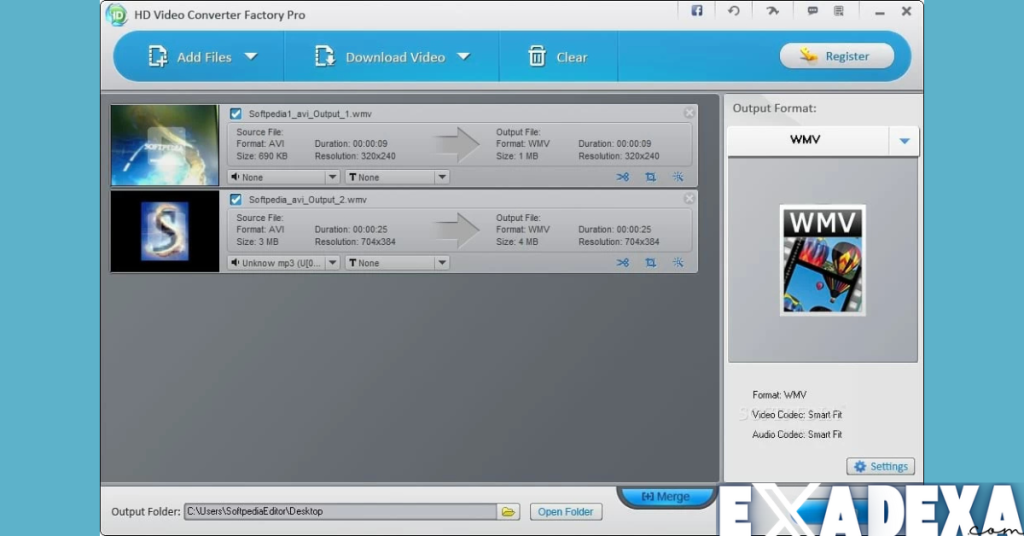
Task: Click clip/trim icon for Softpedia1_avi_Output_1.wmv
Action: click(x=623, y=177)
